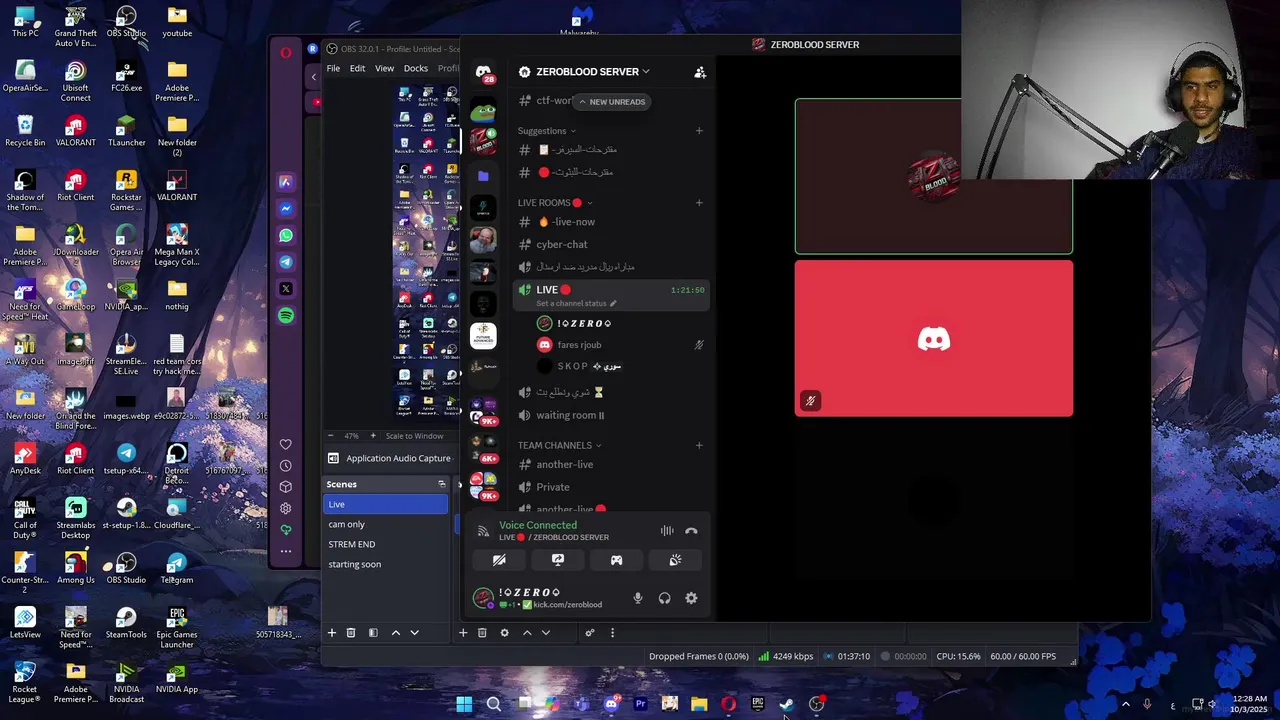Open the Discord soundboard button

click(x=675, y=560)
